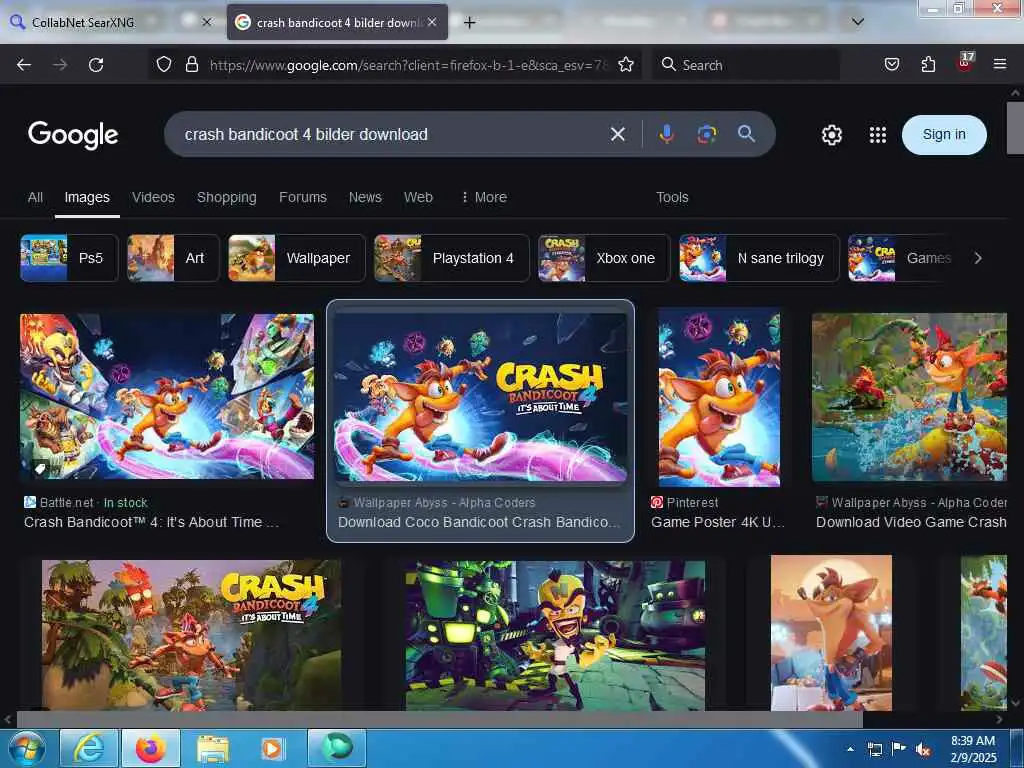The image size is (1024, 768).
Task: Filter images by Playstation 4 chip
Action: point(451,258)
